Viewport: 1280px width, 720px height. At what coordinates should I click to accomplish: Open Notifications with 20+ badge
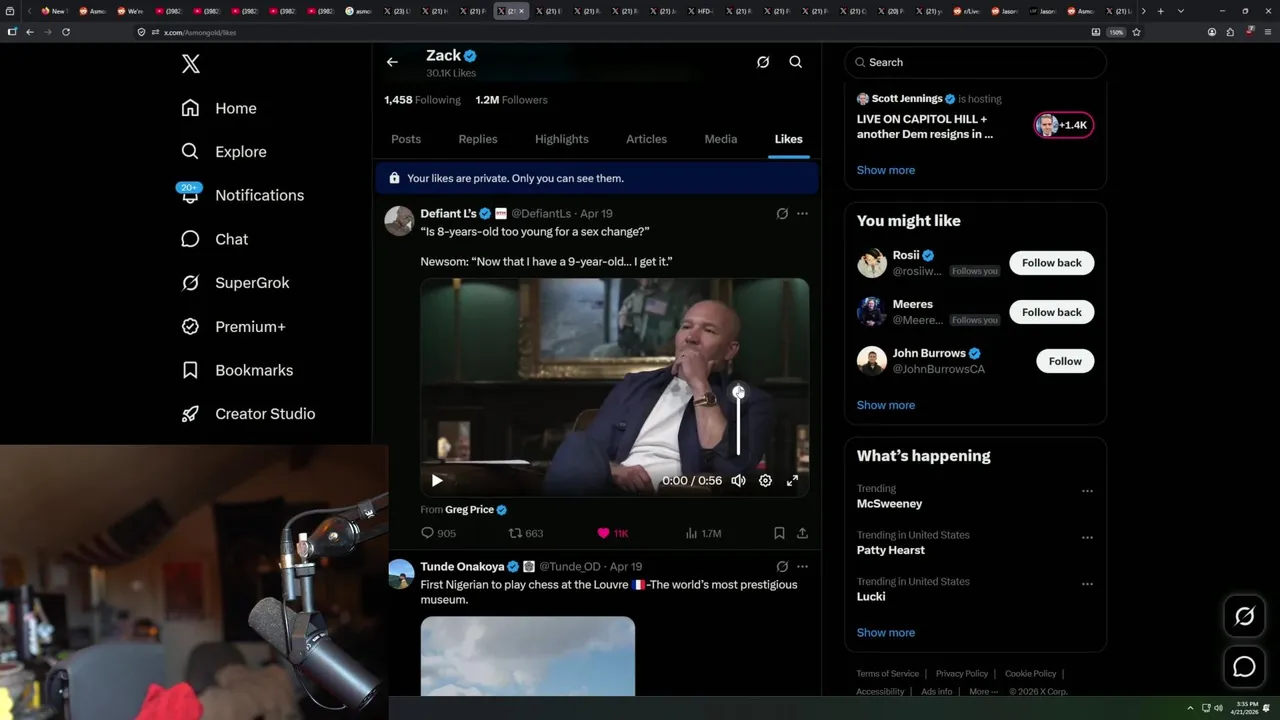pyautogui.click(x=241, y=195)
